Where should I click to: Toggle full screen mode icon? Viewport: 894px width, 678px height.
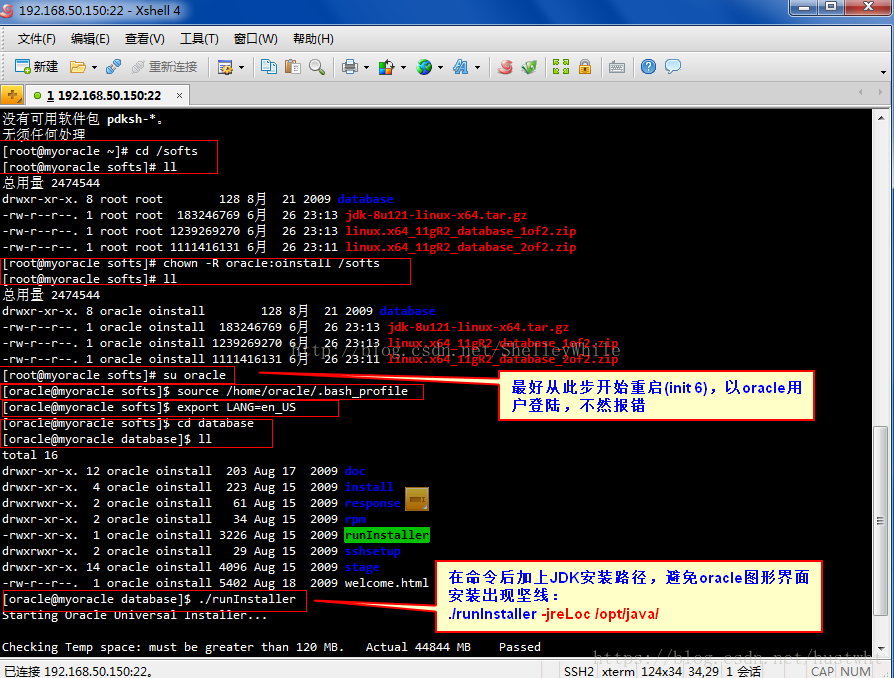(x=561, y=67)
